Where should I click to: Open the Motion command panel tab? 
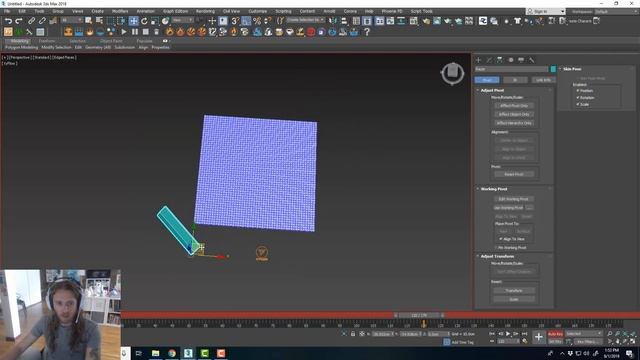click(510, 60)
